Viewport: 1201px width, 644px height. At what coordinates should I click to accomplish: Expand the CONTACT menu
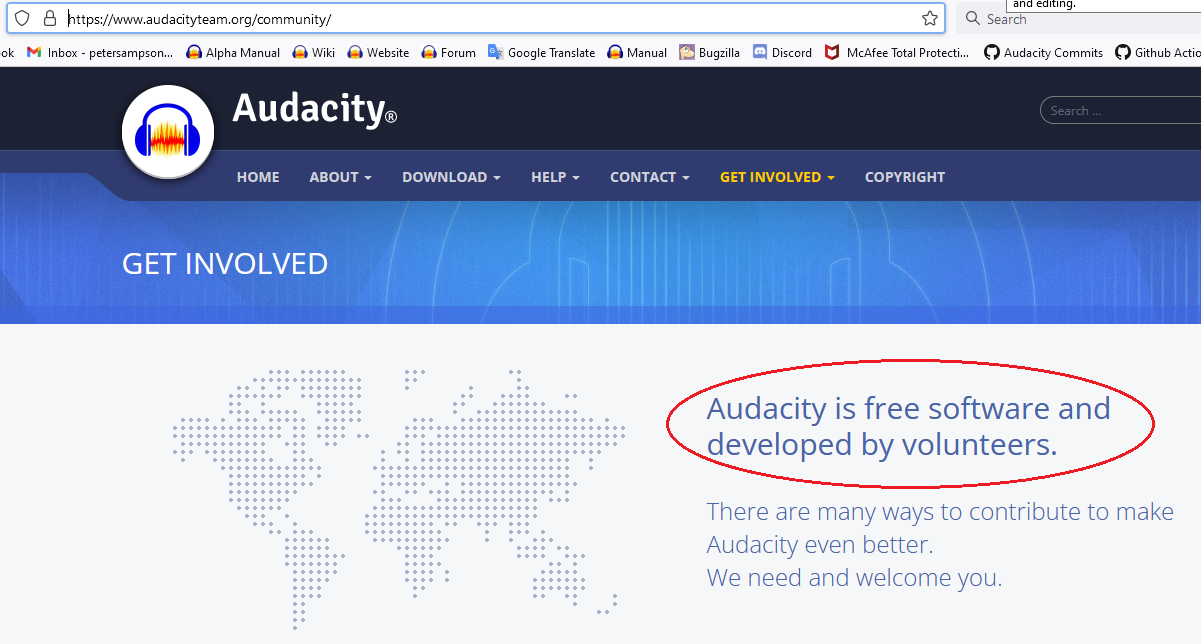click(650, 177)
